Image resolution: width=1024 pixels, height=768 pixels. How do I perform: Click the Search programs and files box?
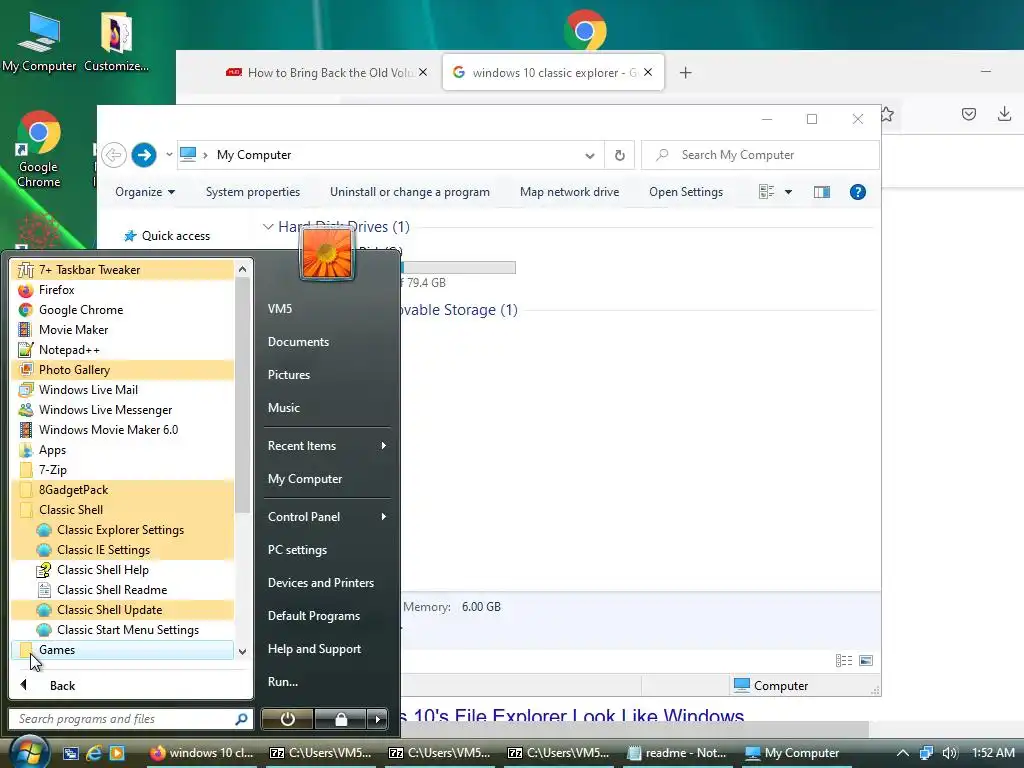[131, 719]
